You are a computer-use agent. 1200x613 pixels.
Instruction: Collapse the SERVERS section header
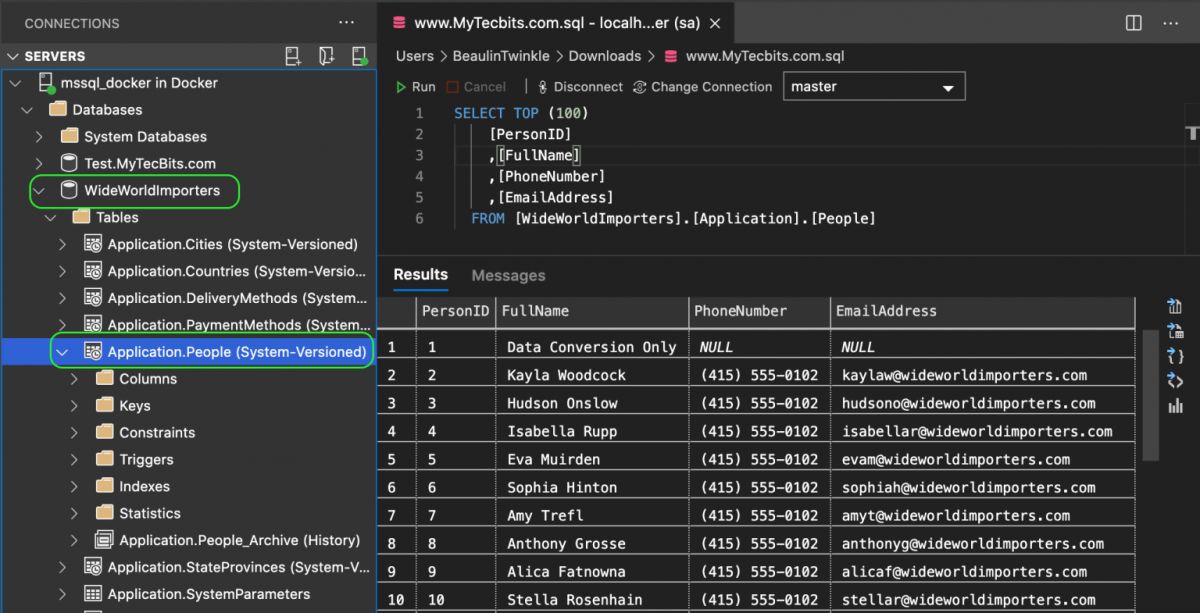13,57
